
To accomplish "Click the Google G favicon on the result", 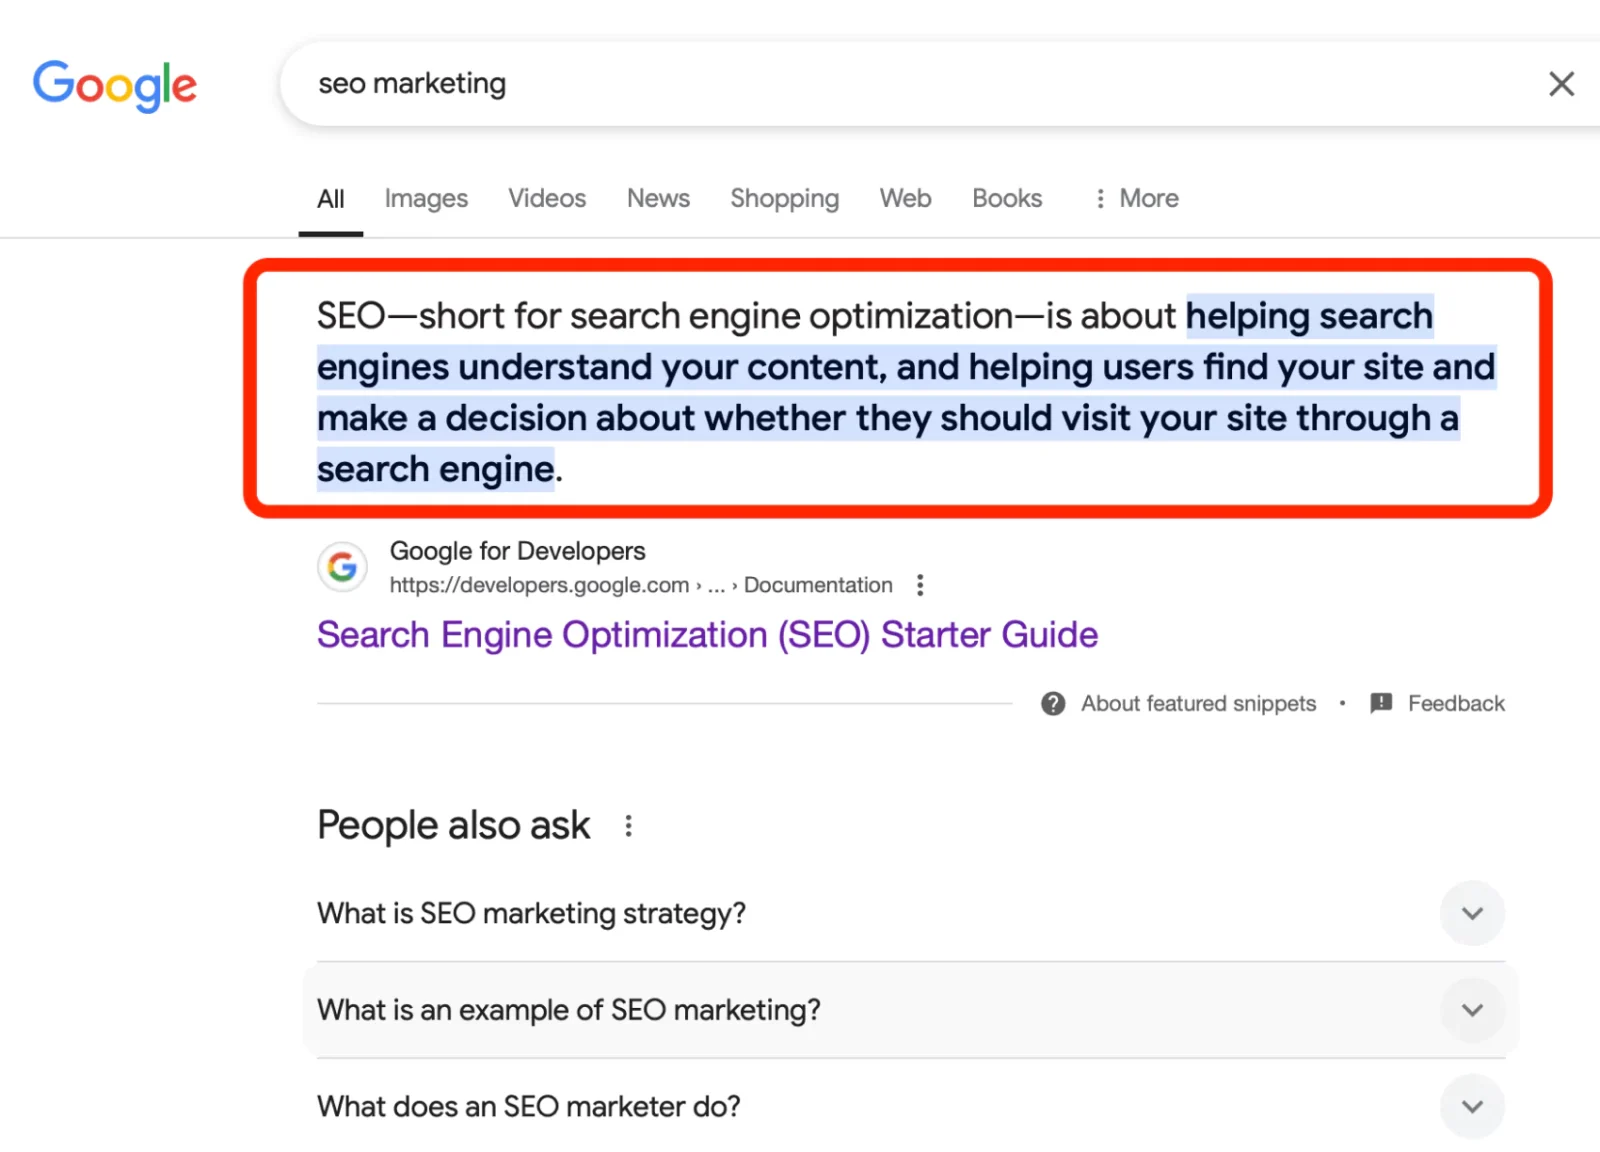I will point(342,566).
